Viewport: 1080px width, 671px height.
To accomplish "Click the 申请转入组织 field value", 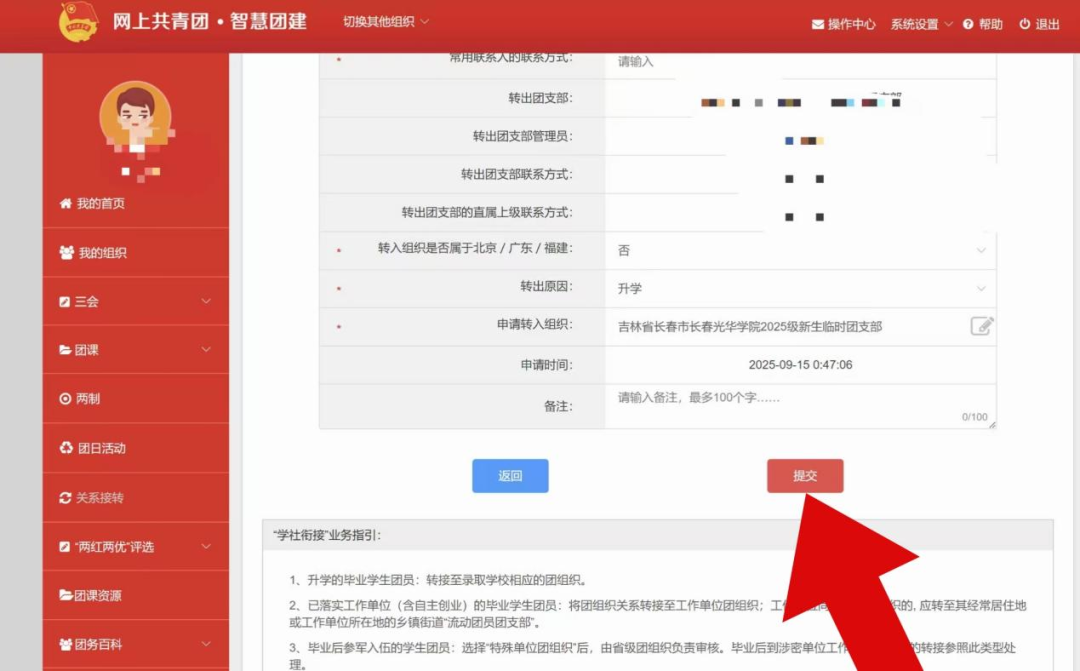I will (749, 327).
